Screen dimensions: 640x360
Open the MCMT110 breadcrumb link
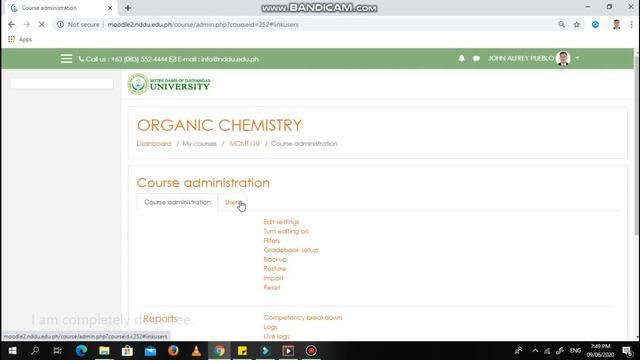[244, 144]
